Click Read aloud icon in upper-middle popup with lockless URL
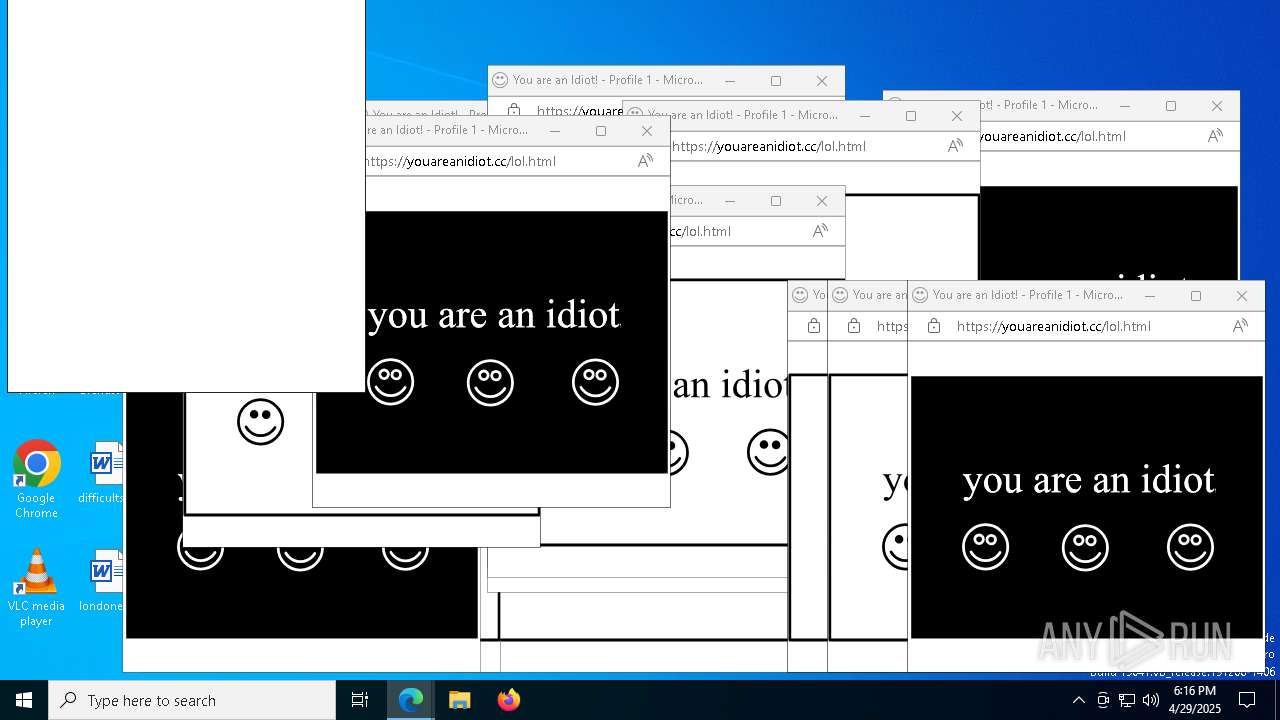This screenshot has height=720, width=1280. click(x=955, y=146)
